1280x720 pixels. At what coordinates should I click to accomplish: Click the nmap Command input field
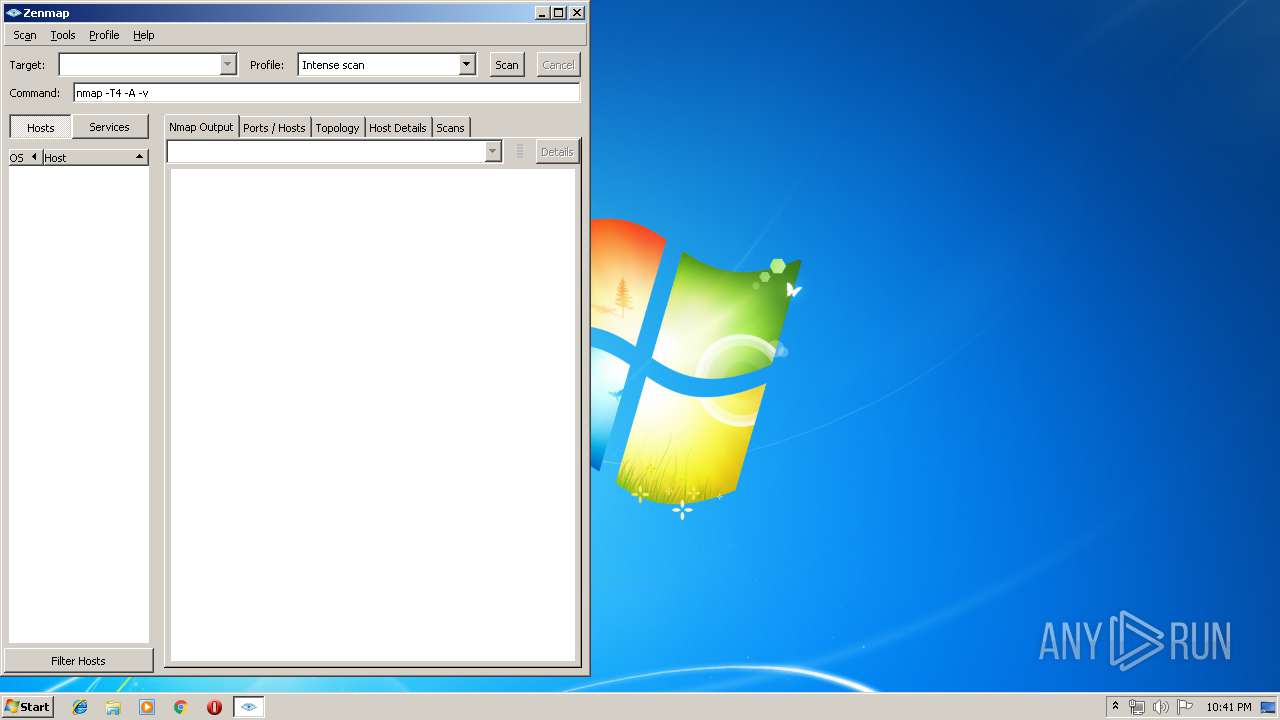pos(327,93)
